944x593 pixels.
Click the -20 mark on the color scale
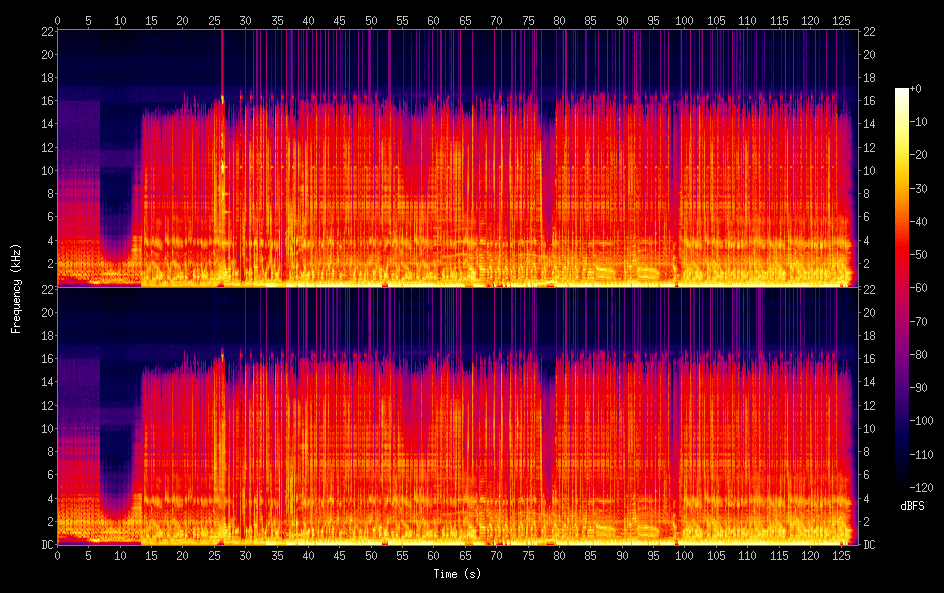click(x=919, y=155)
